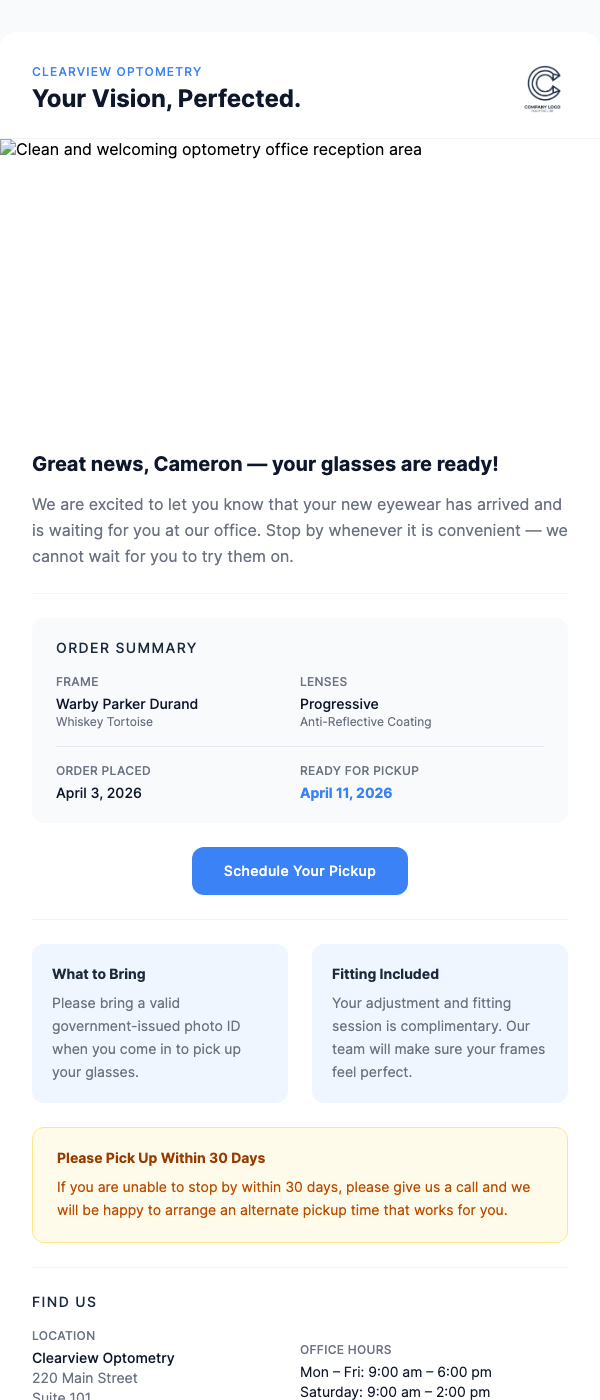Image resolution: width=600 pixels, height=1400 pixels.
Task: Select the "Fitting Included" info card
Action: [x=440, y=1022]
